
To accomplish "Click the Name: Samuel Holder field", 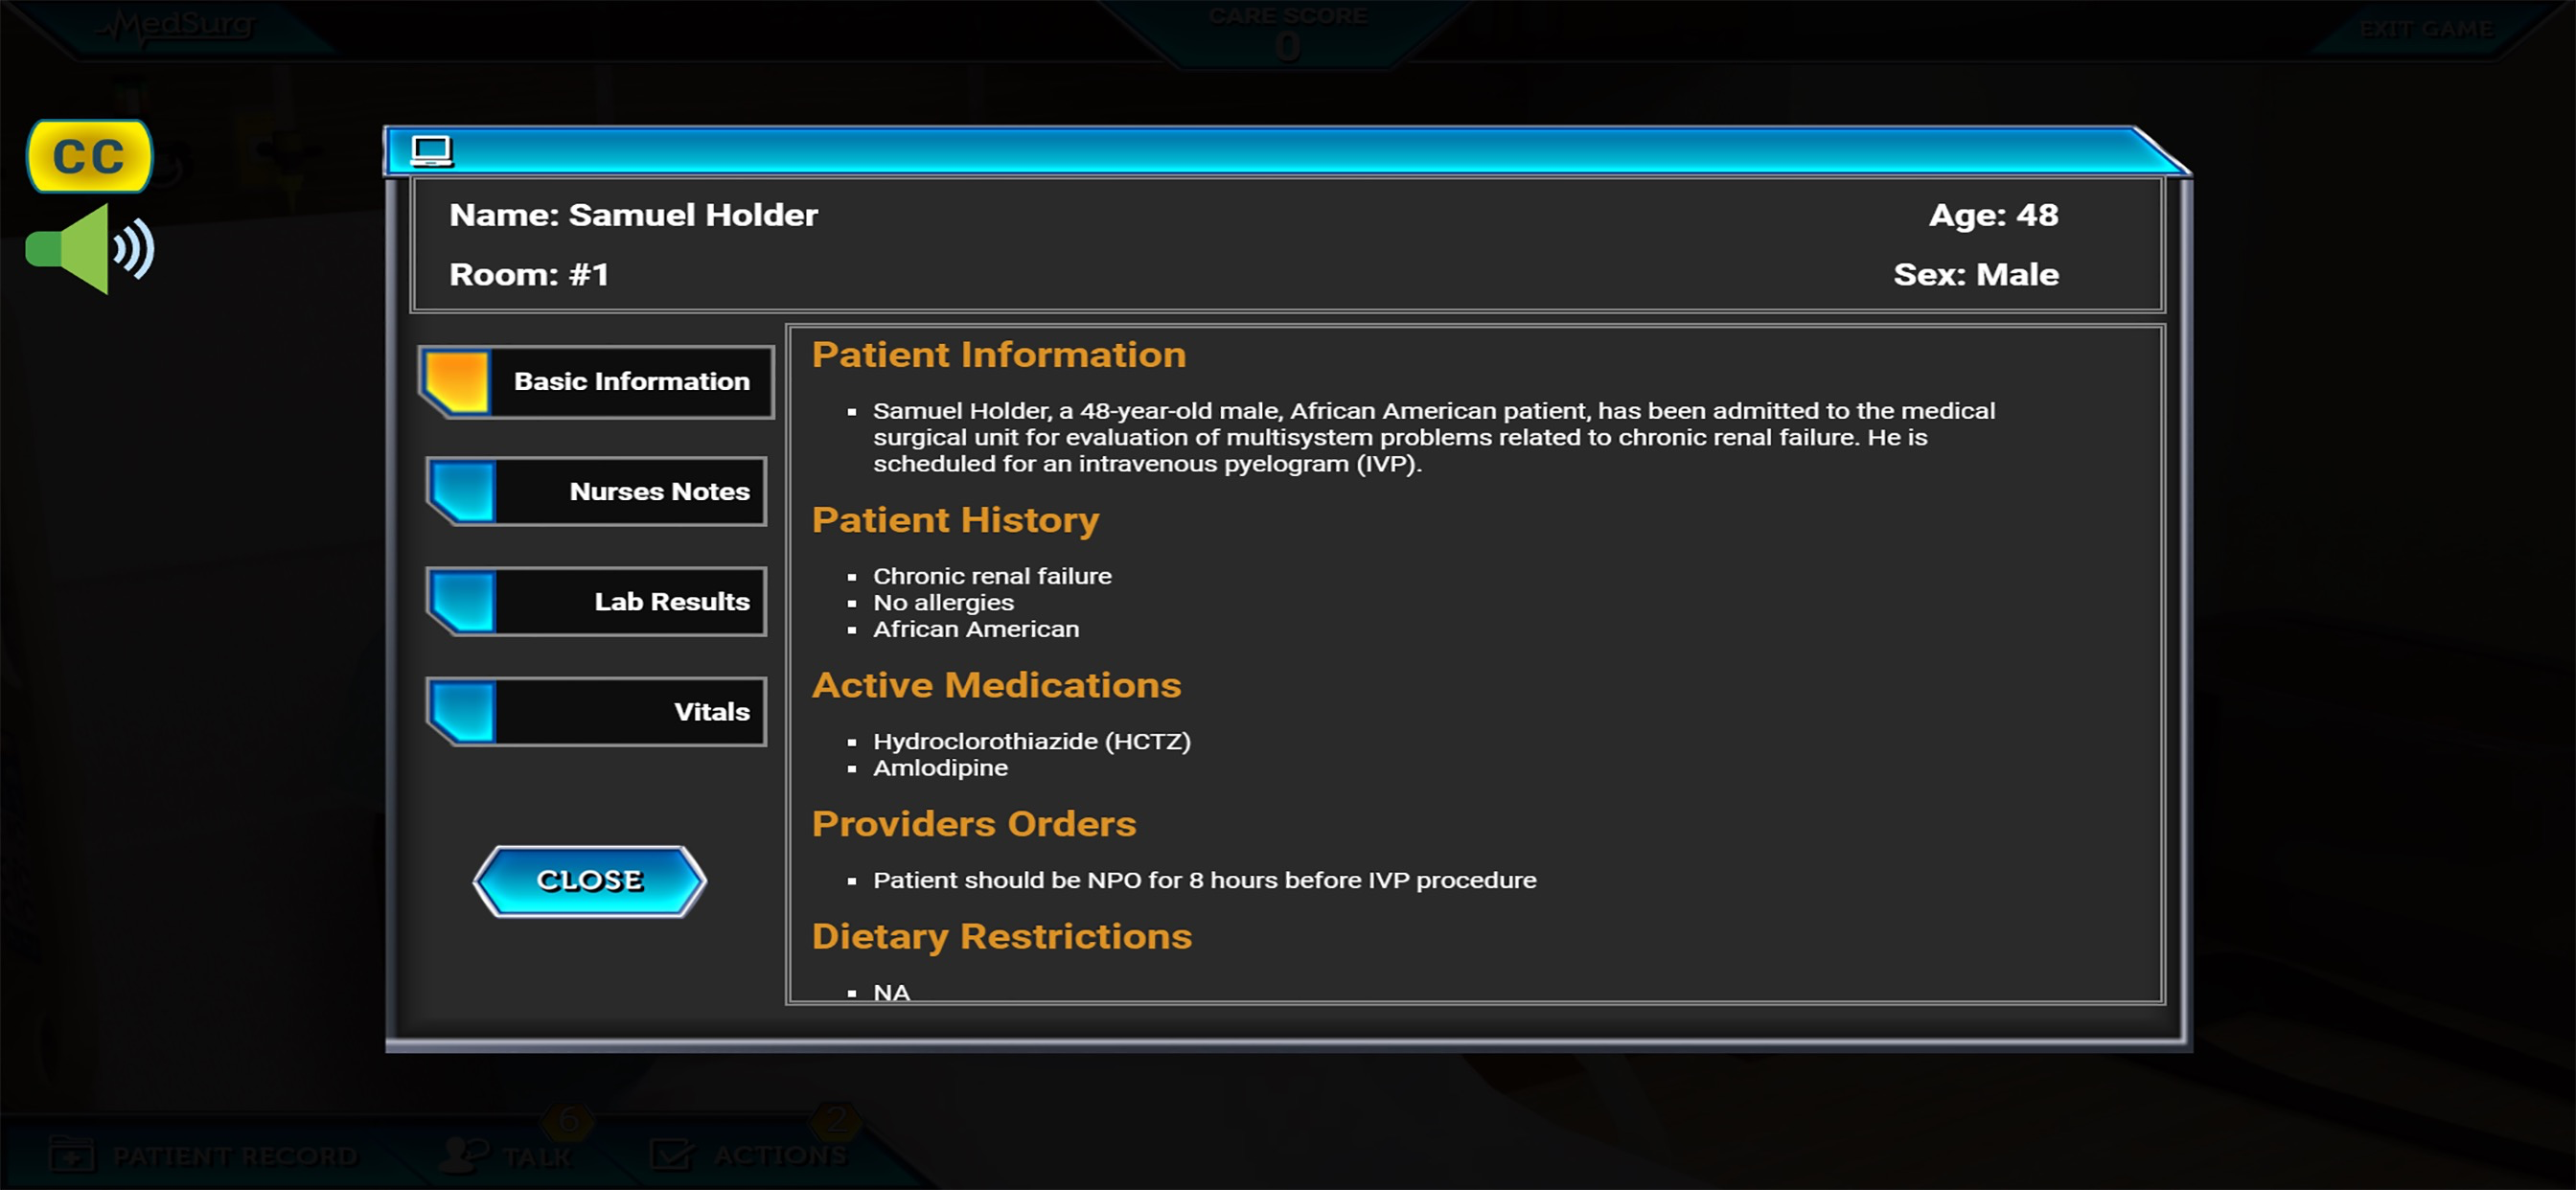I will 633,215.
